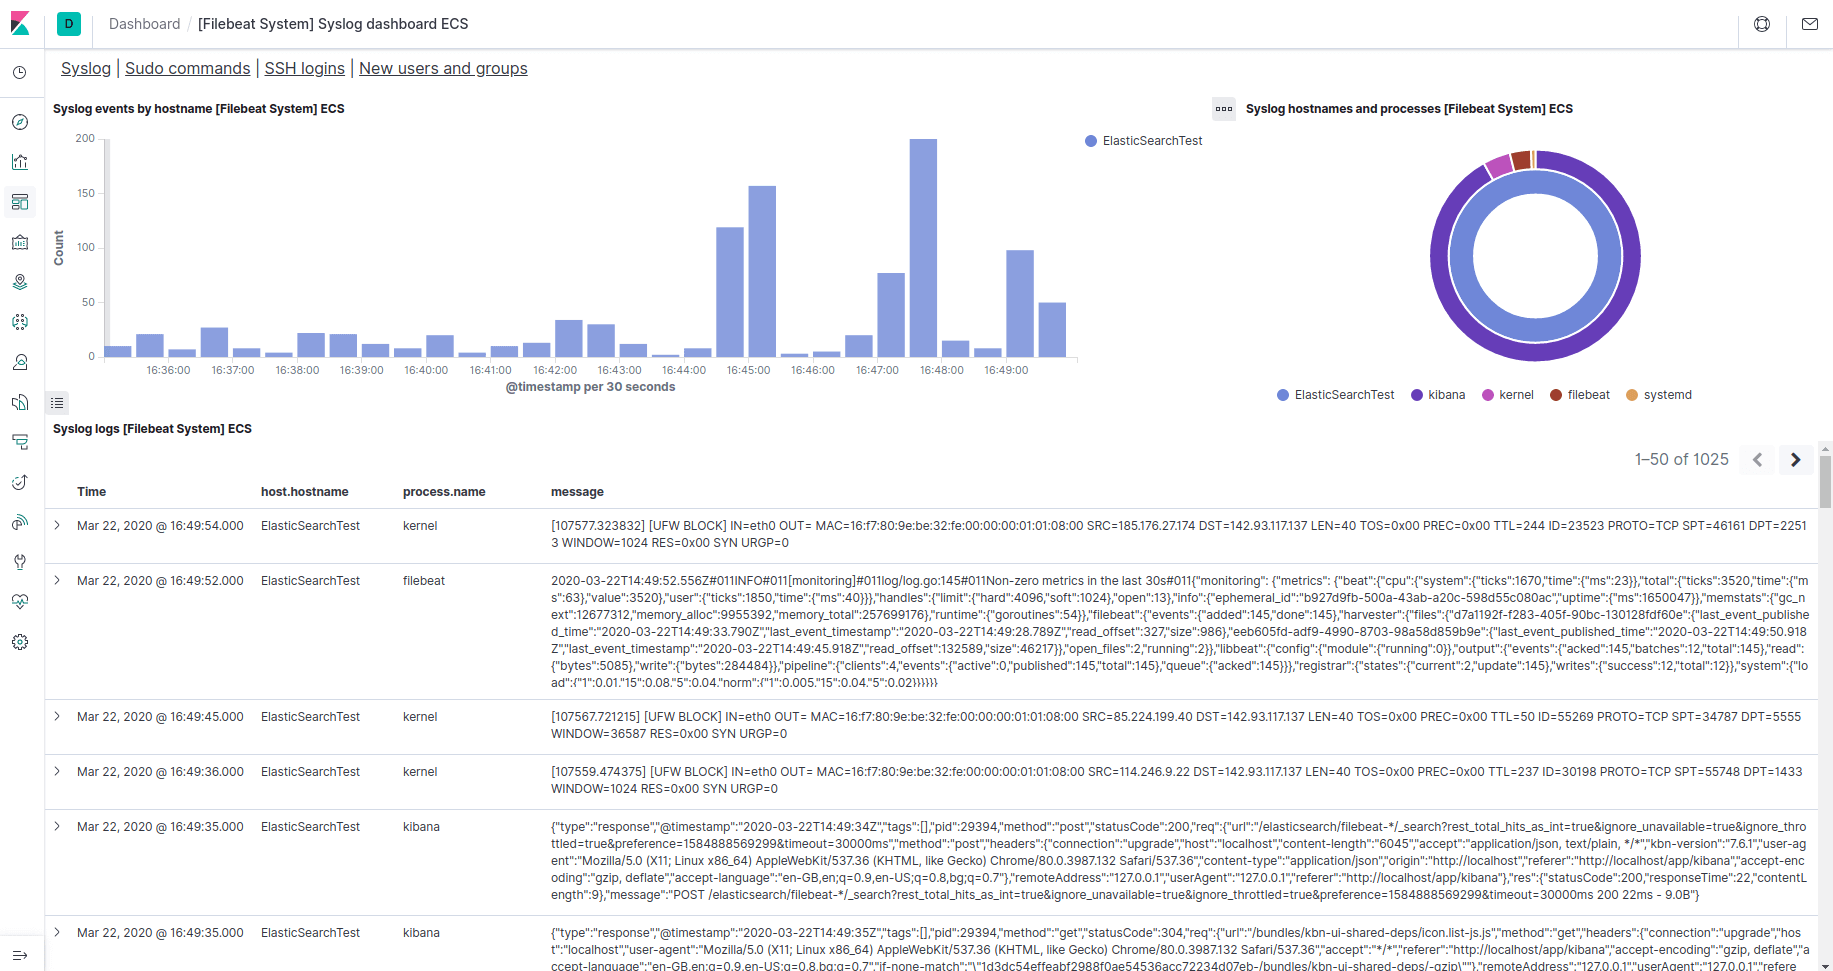This screenshot has height=971, width=1833.
Task: Toggle filebeat in donut chart legend
Action: coord(1580,395)
